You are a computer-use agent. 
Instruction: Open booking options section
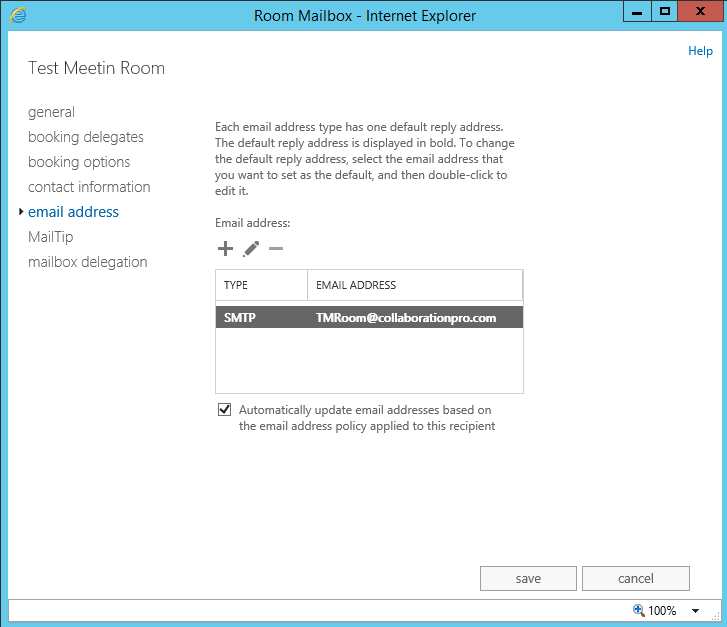point(79,162)
